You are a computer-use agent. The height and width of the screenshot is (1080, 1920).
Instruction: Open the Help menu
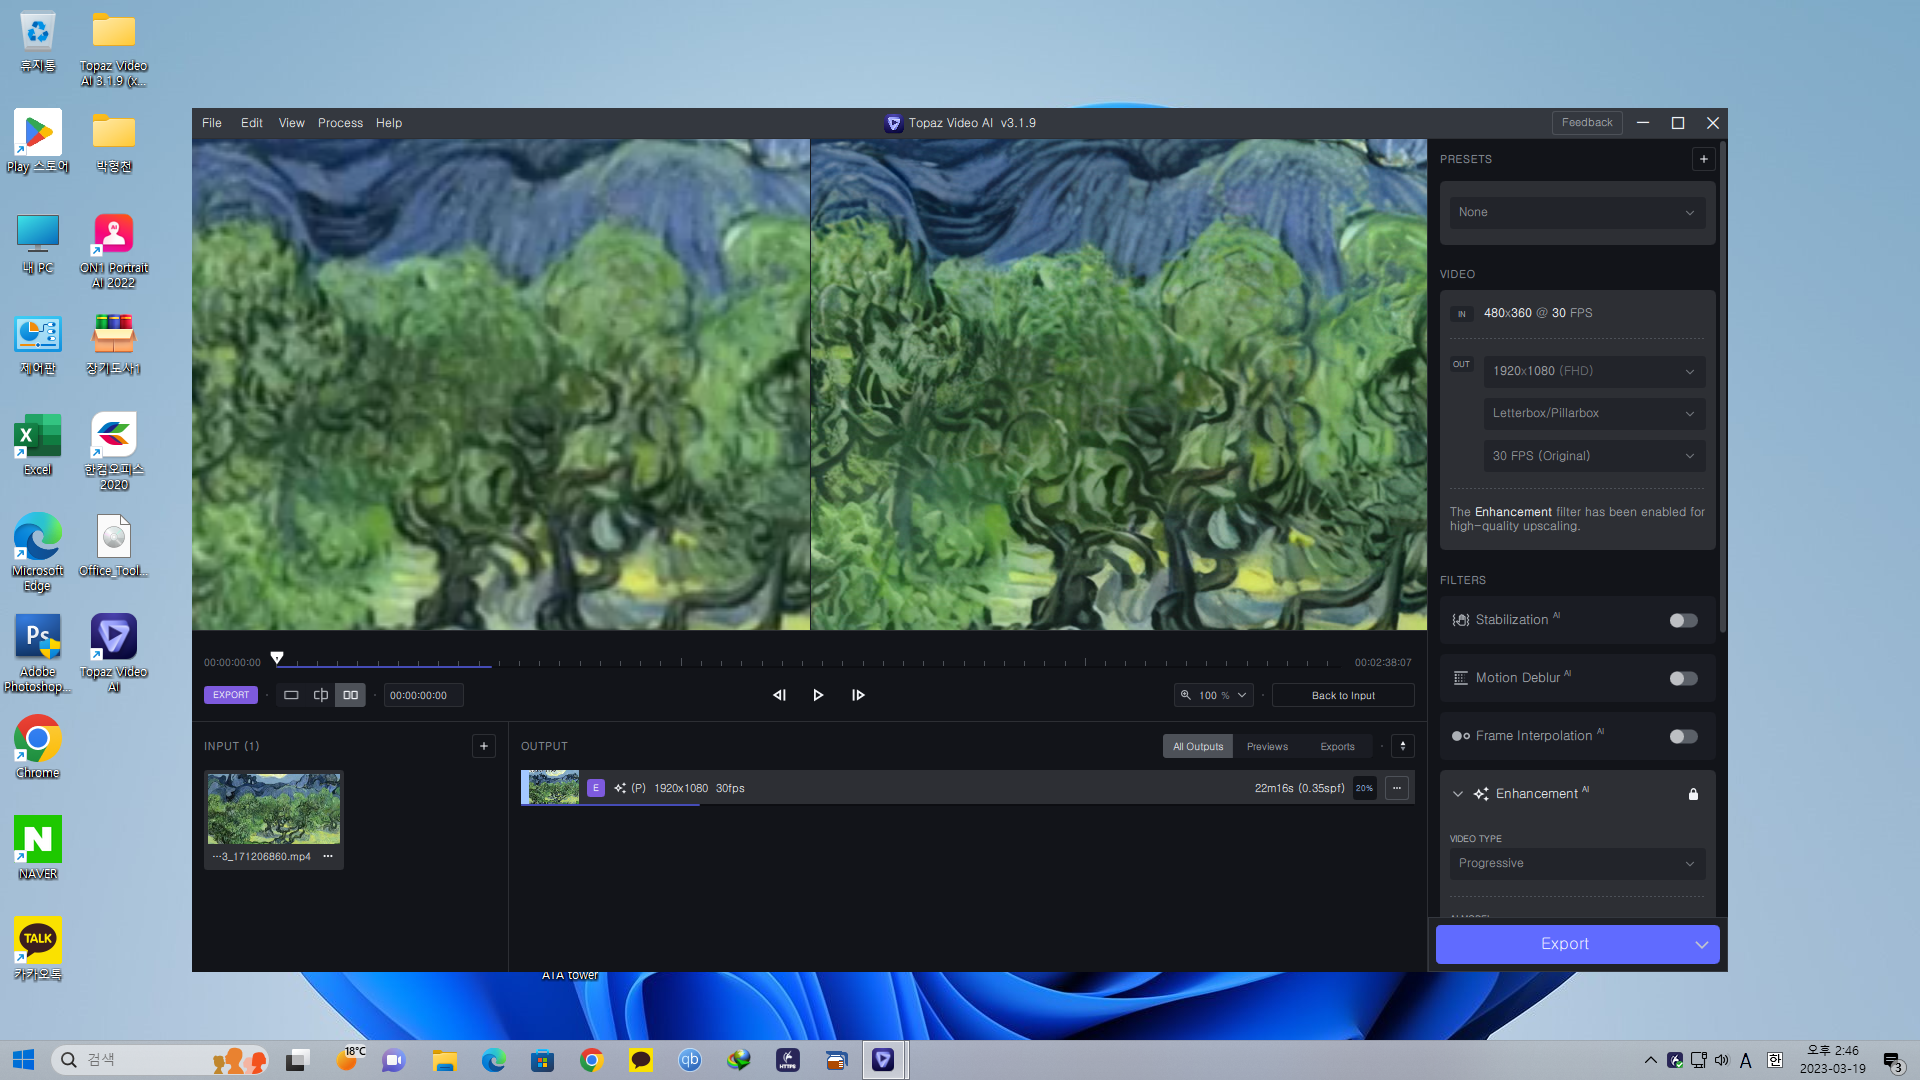tap(389, 123)
